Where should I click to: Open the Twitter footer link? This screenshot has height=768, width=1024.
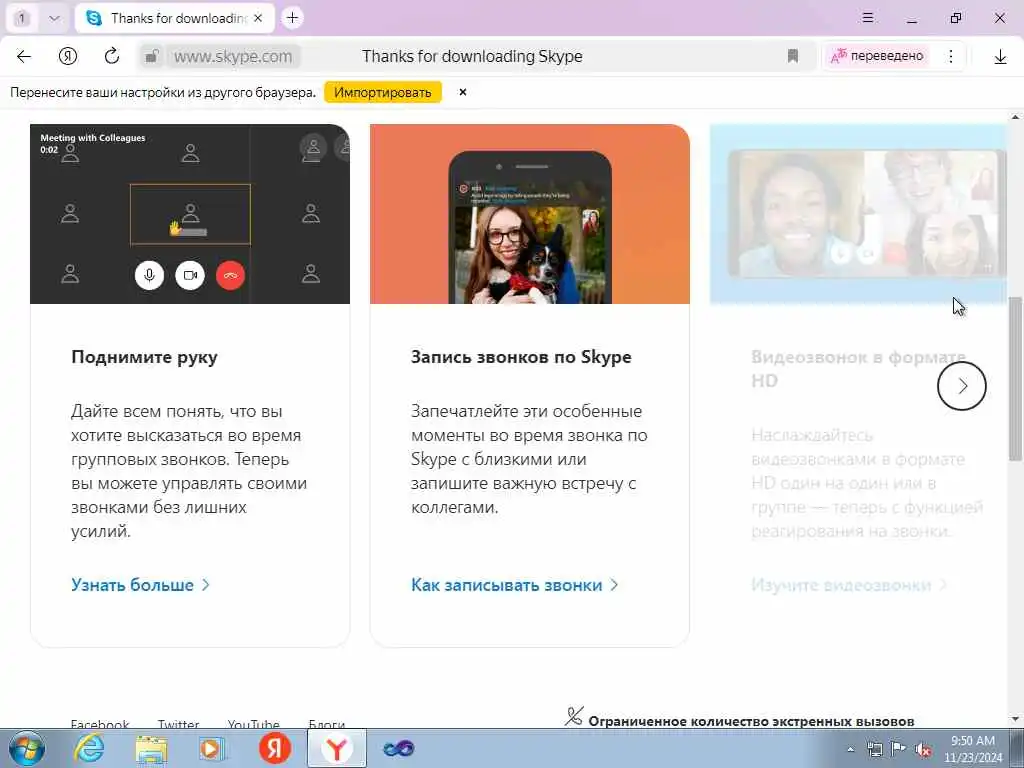click(x=178, y=724)
